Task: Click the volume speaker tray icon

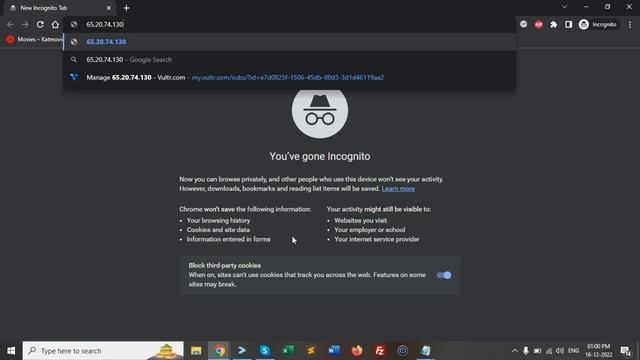Action: 560,351
